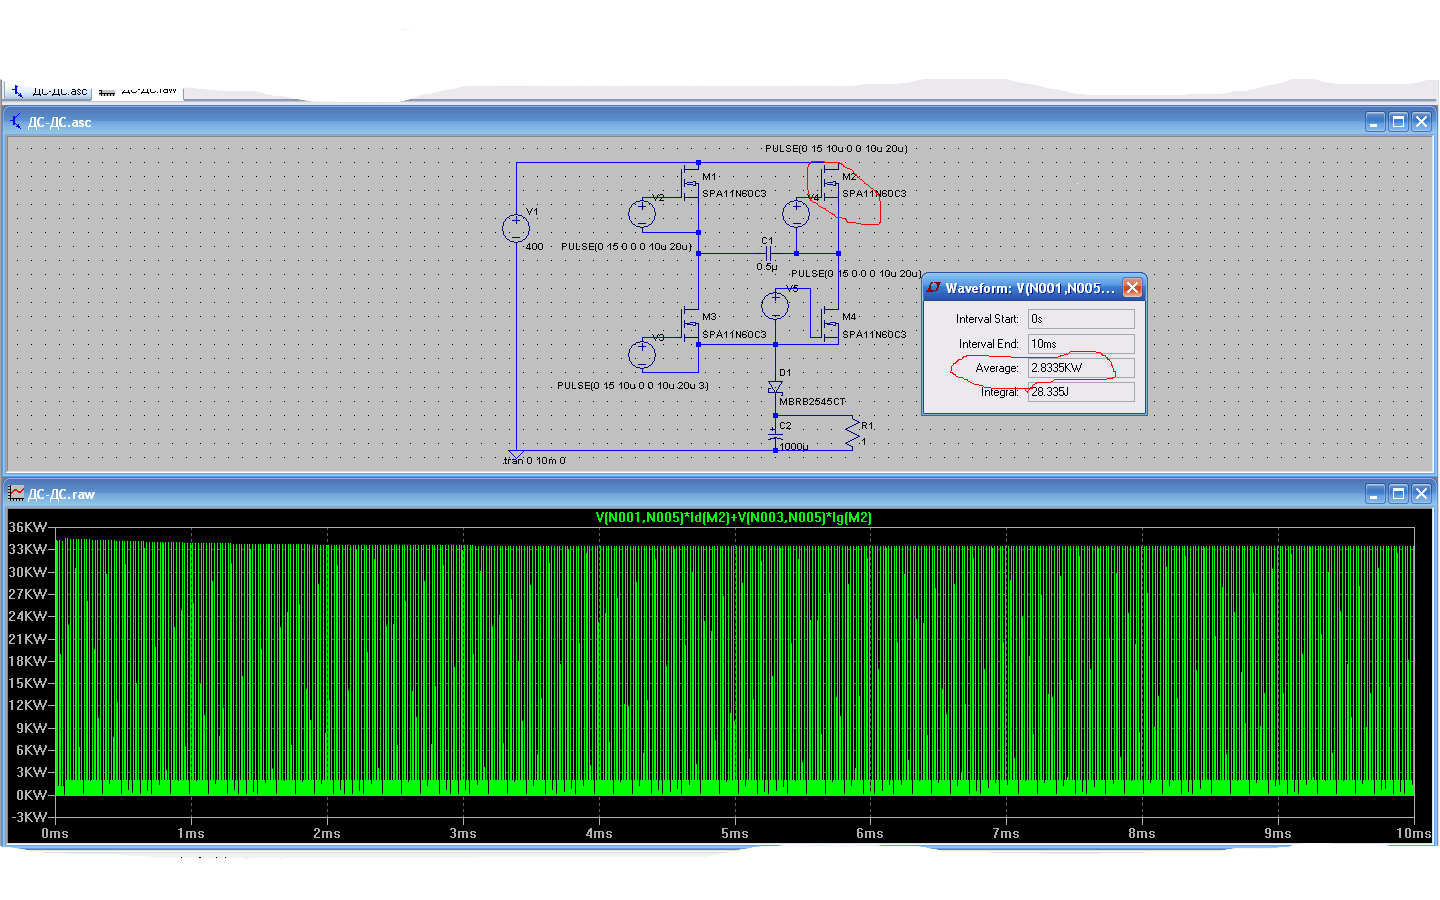Viewport: 1440px width, 900px height.
Task: Click the ground symbol below V1
Action: (x=516, y=455)
